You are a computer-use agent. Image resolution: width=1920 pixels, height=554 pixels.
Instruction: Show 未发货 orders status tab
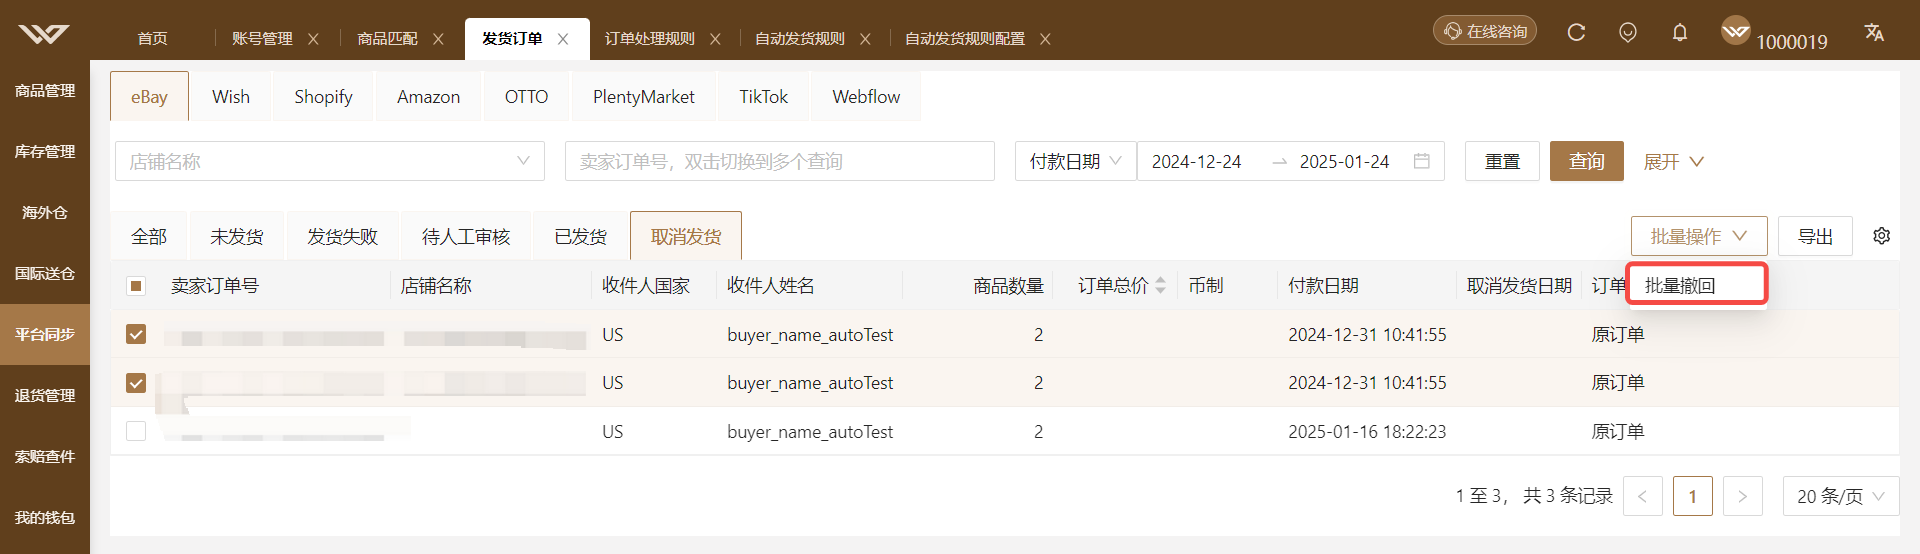click(x=237, y=236)
